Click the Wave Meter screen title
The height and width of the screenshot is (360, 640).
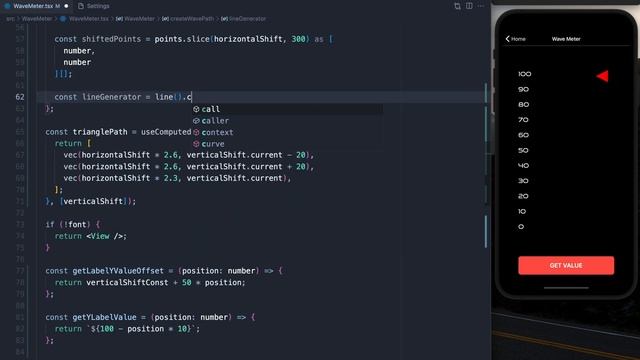566,39
